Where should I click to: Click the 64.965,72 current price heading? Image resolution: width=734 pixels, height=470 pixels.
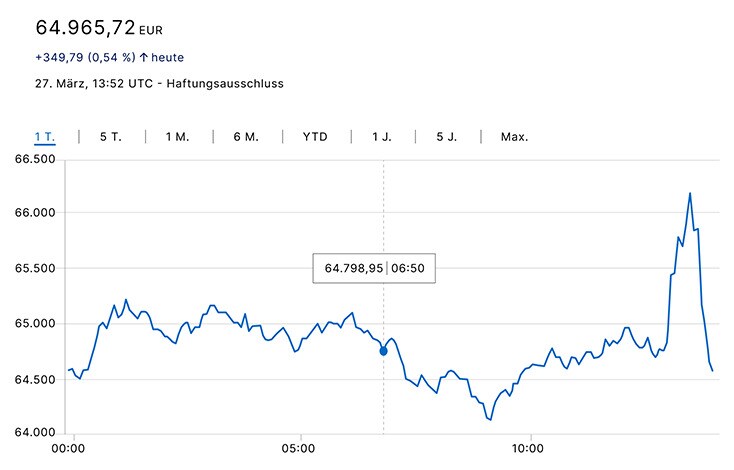click(x=85, y=26)
